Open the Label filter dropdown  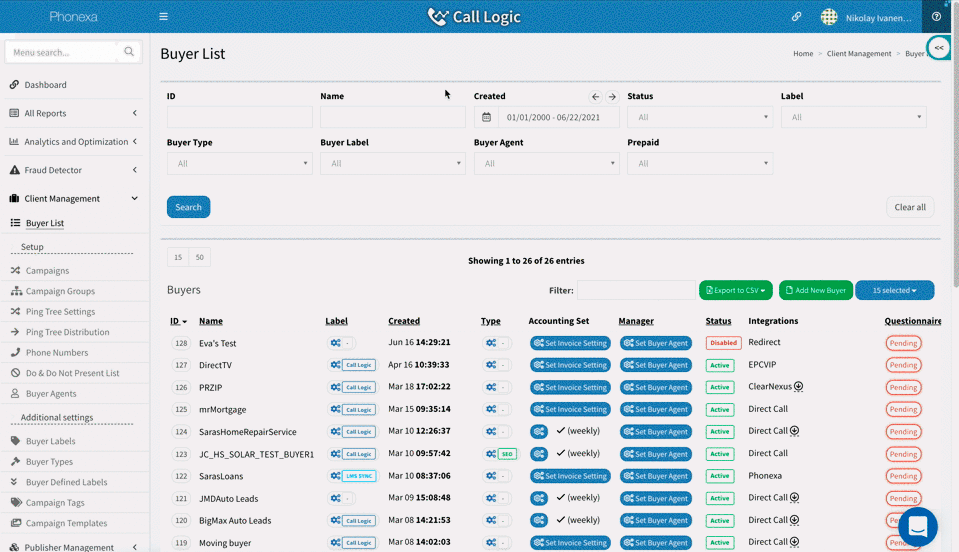coord(853,117)
